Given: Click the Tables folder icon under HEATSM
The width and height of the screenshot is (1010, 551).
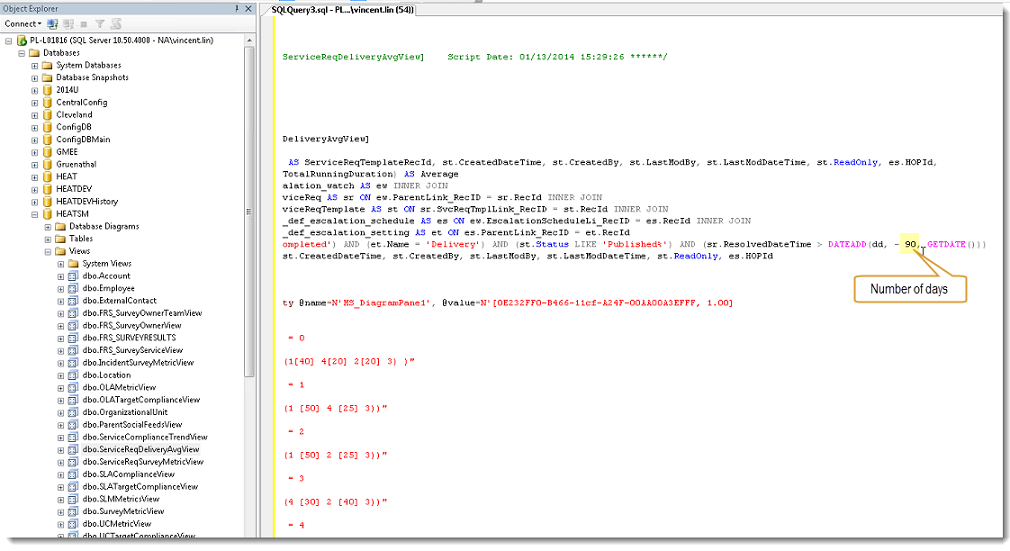Looking at the screenshot, I should point(60,239).
